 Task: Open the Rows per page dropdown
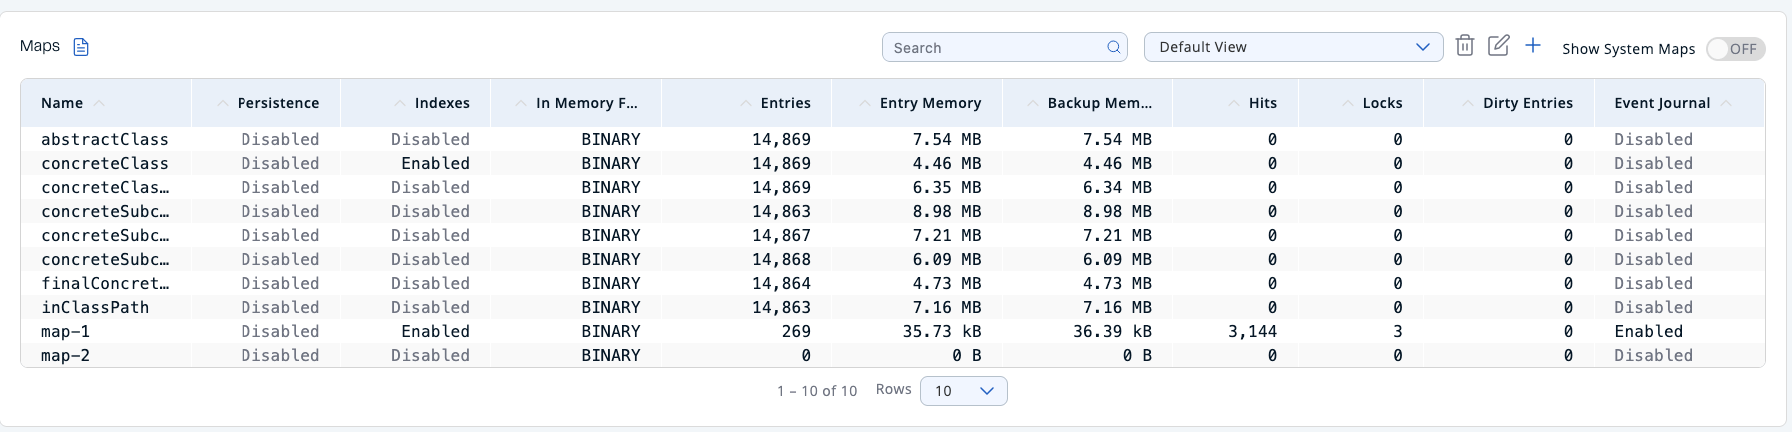coord(963,391)
